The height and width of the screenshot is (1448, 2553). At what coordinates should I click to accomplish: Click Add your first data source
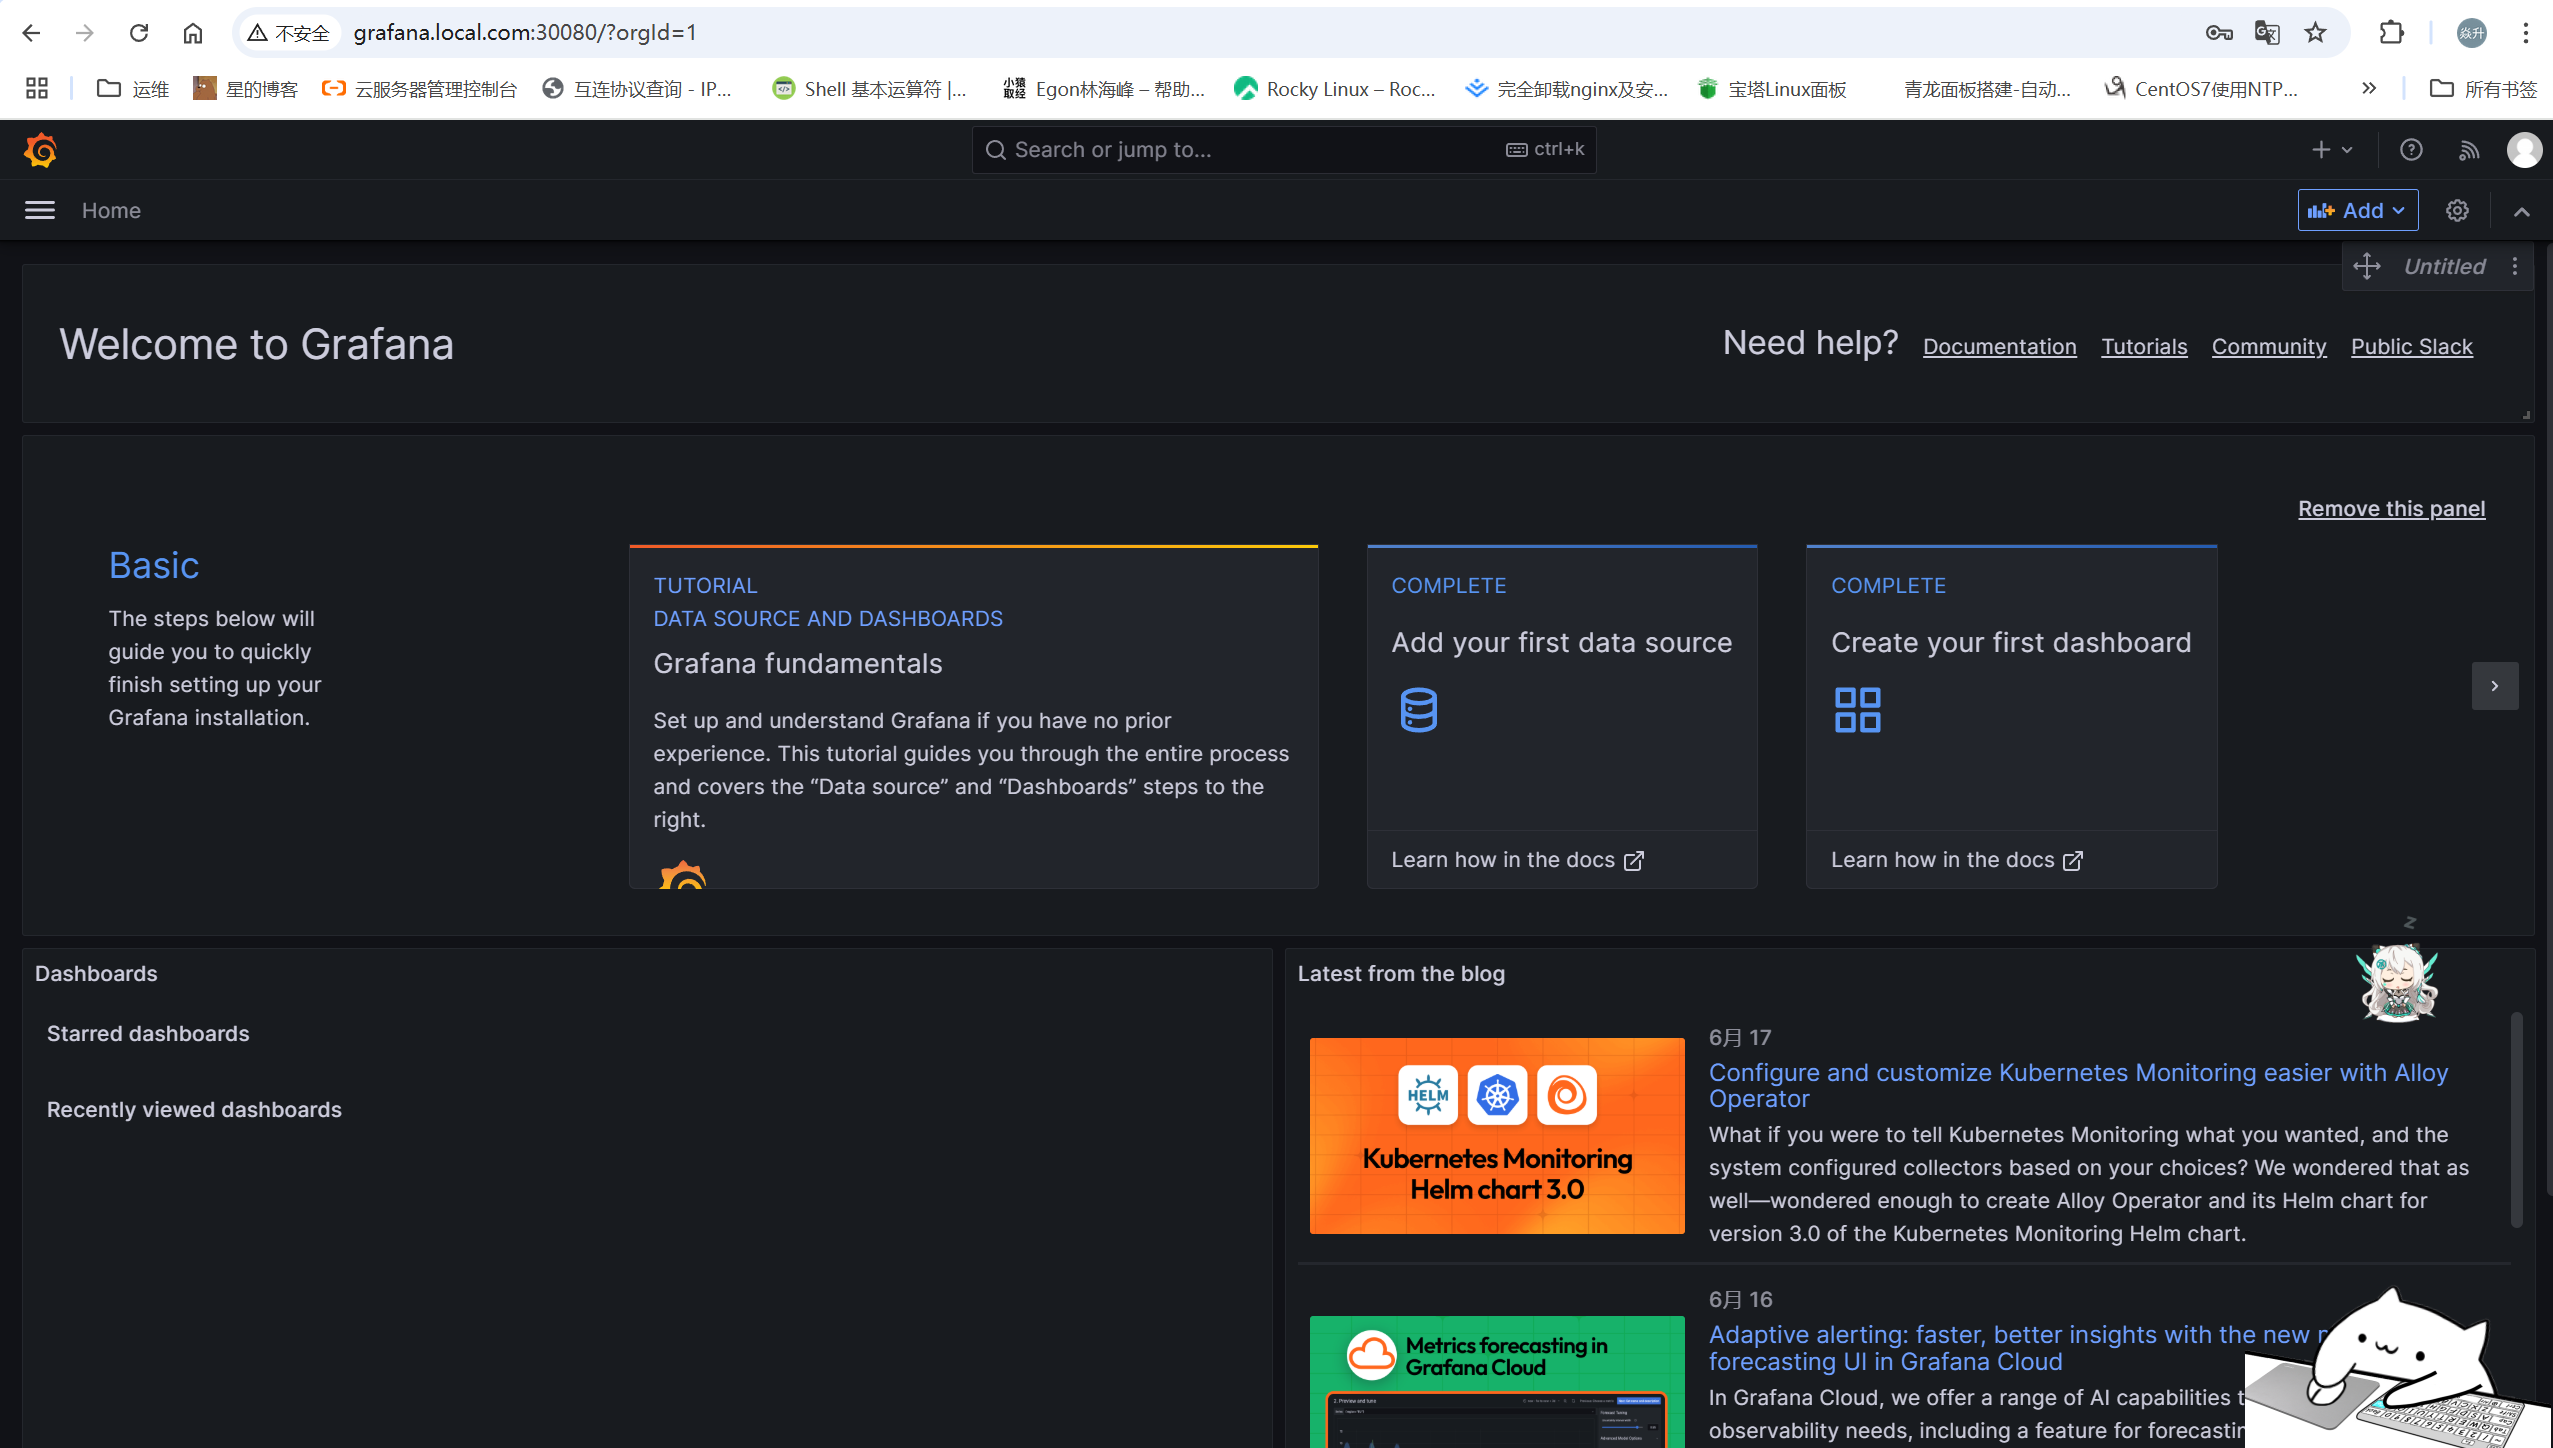coord(1561,642)
